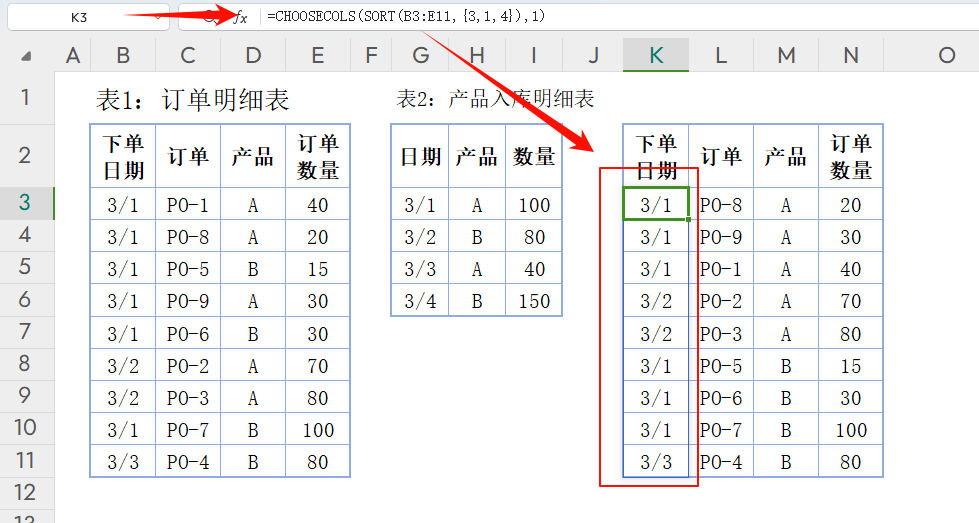Image resolution: width=979 pixels, height=523 pixels.
Task: Select cell I3 with value 100
Action: (x=534, y=204)
